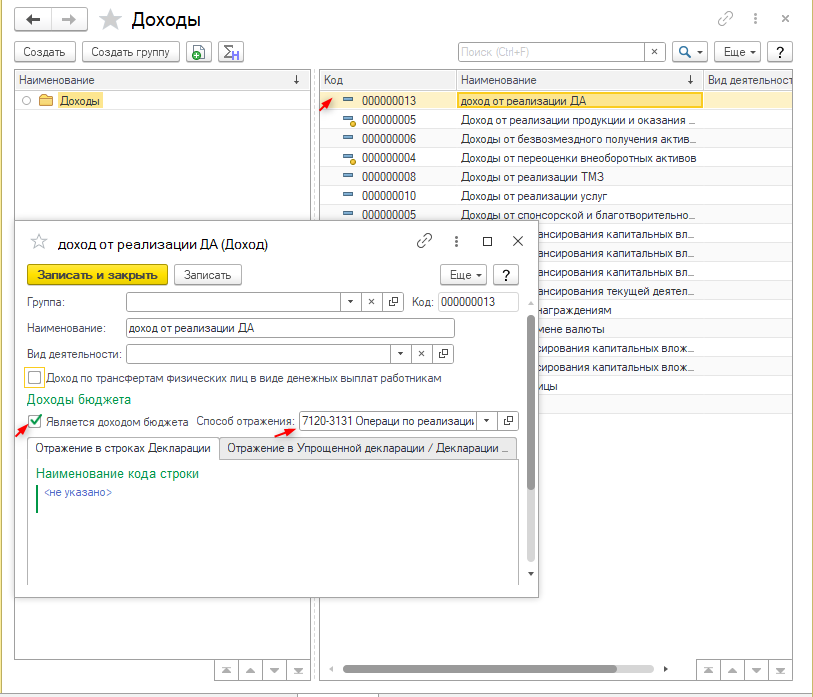Go forward with the right arrow button
Screen dimensions: 813x697
click(x=69, y=20)
